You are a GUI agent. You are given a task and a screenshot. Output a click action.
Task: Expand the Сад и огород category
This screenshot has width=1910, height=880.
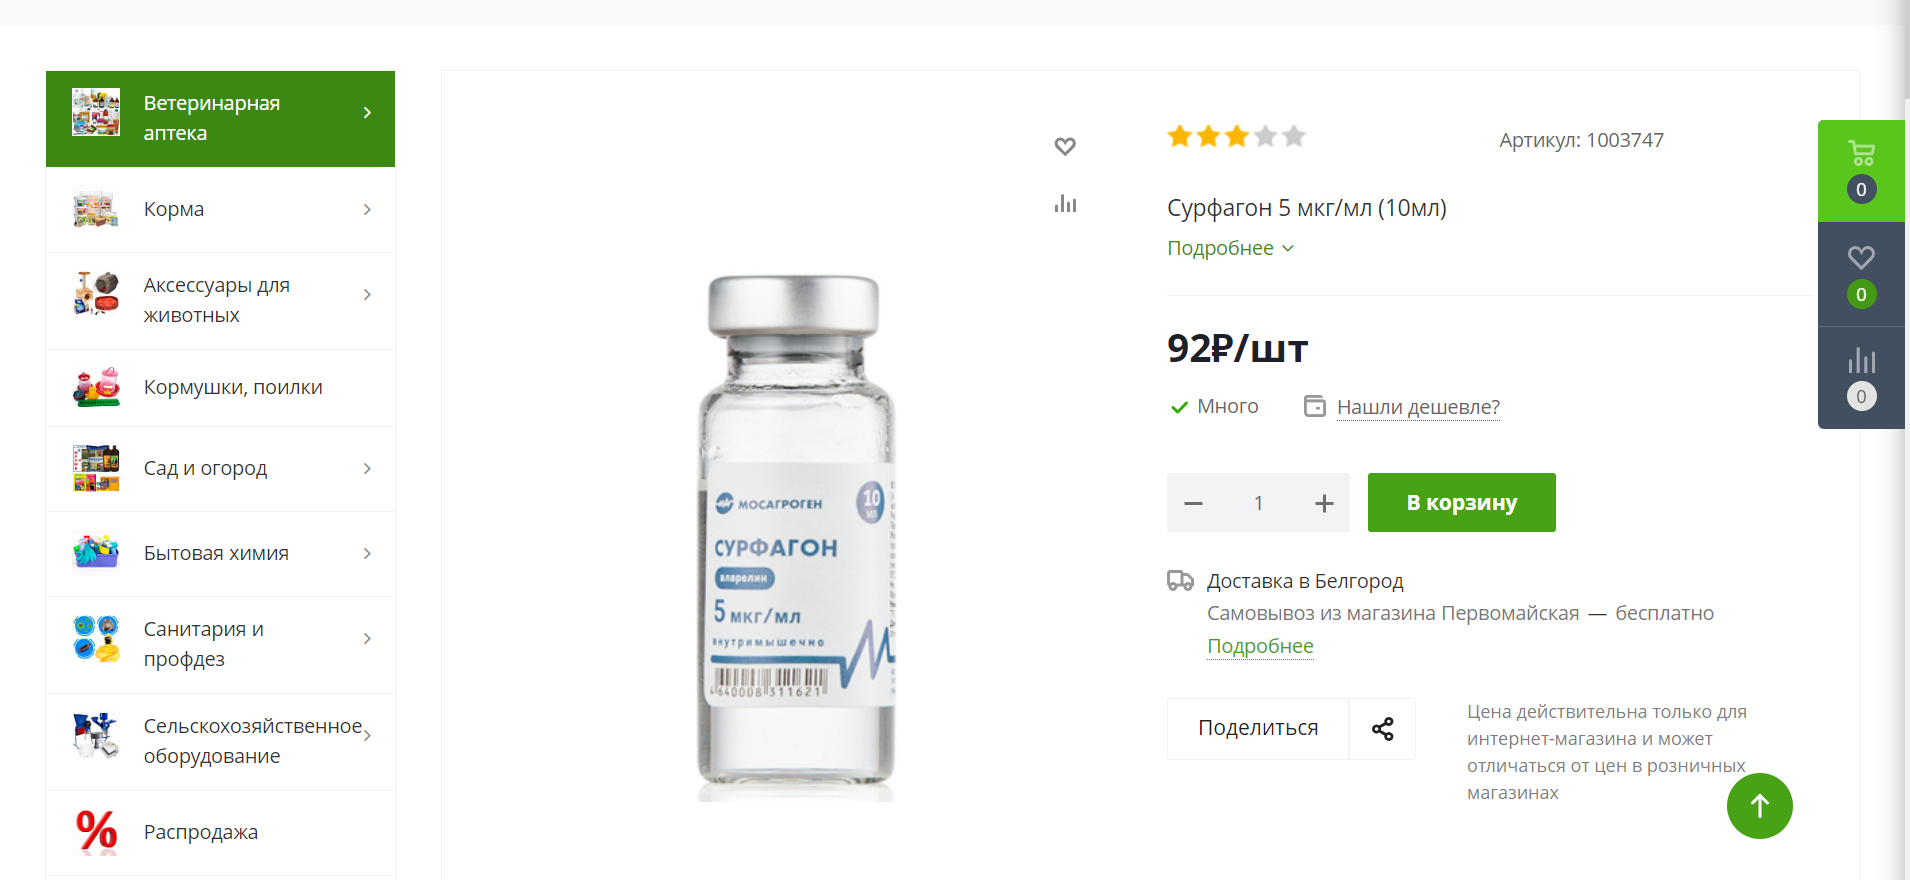point(367,467)
